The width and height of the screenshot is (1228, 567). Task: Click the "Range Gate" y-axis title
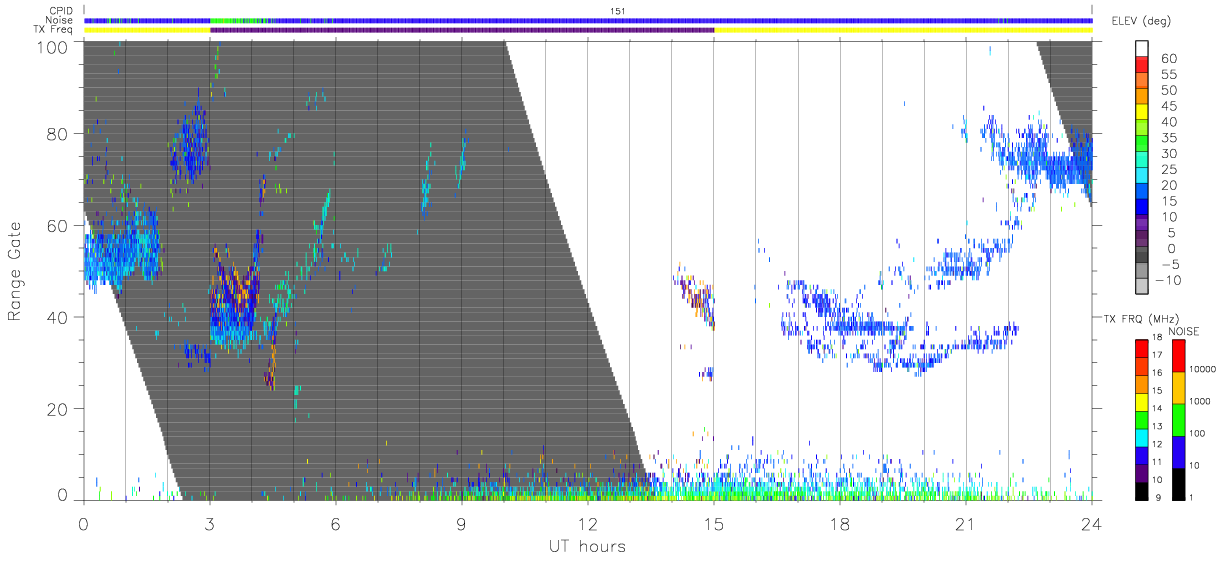(16, 270)
